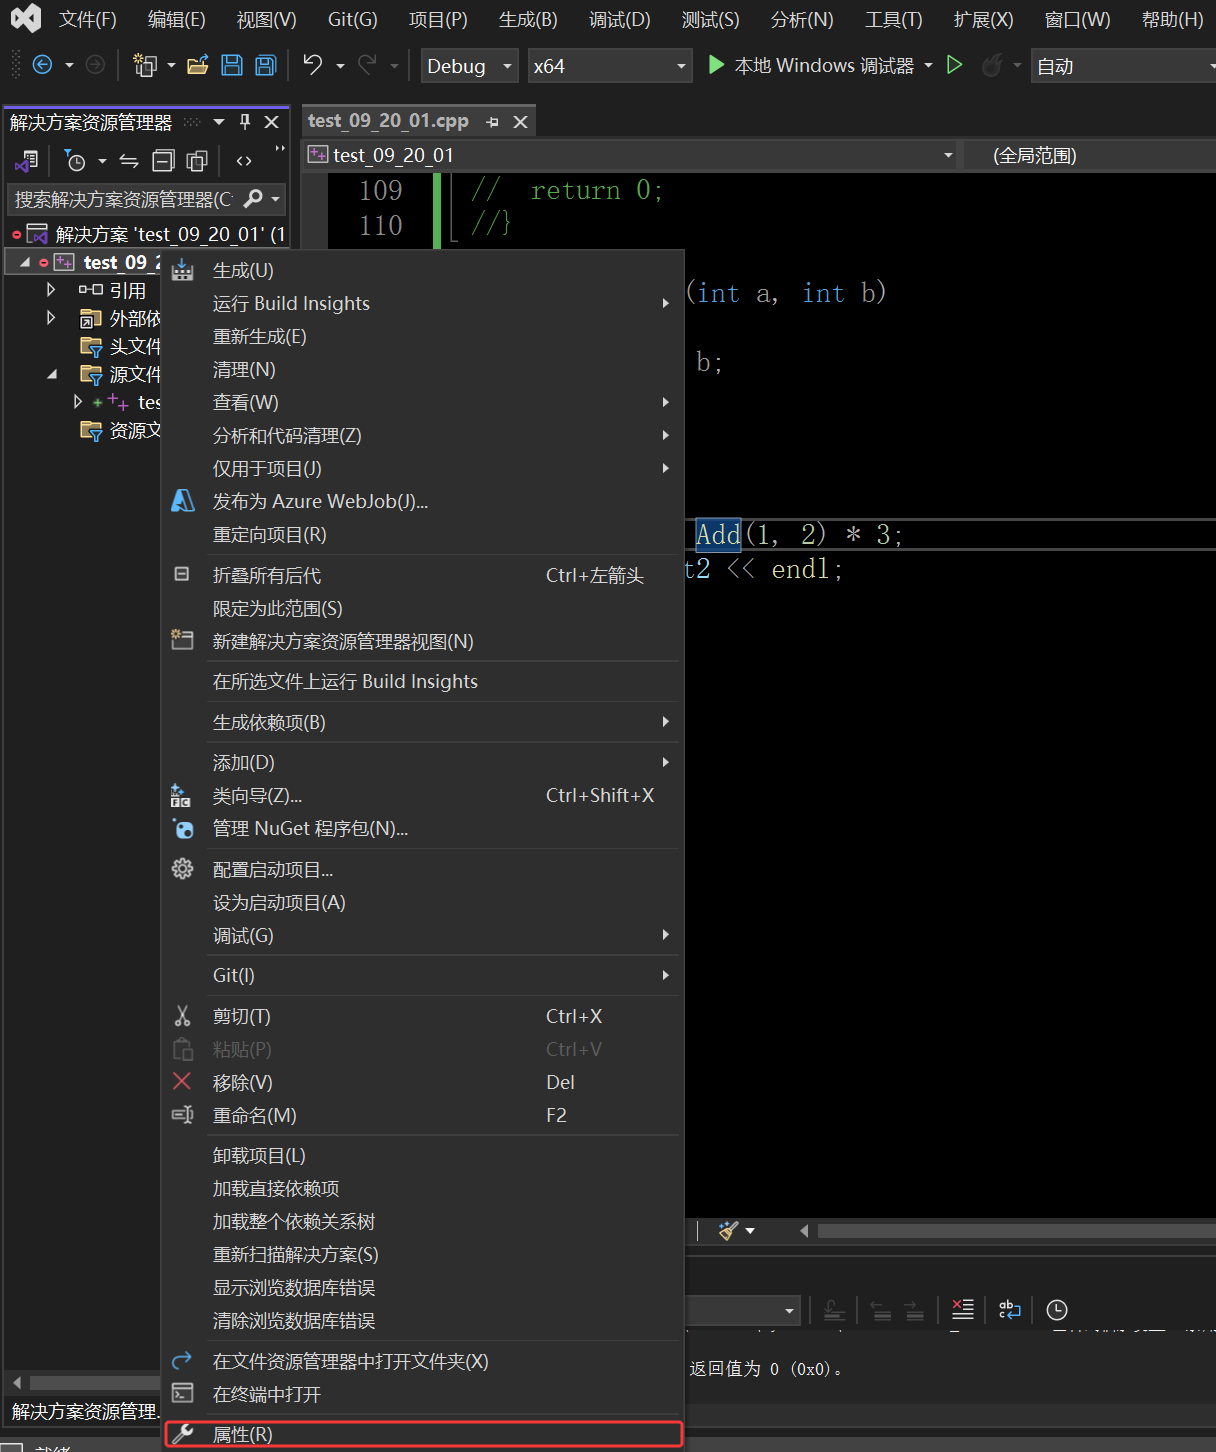The height and width of the screenshot is (1452, 1216).
Task: Select 重新生成(E) from the context menu
Action: click(x=260, y=336)
